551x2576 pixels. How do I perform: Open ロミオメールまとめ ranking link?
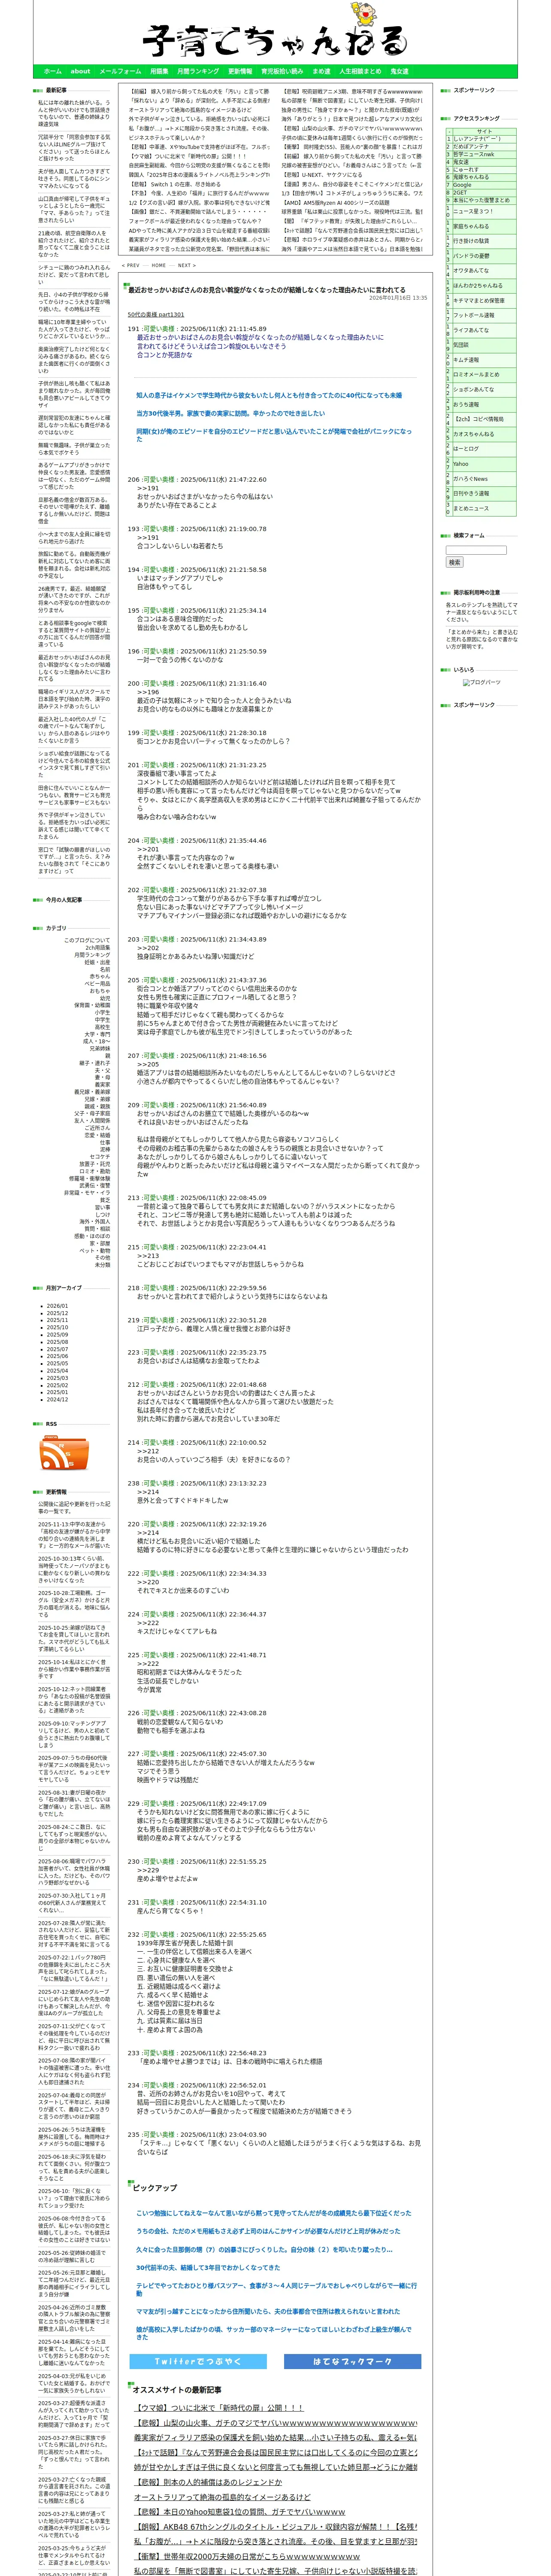point(475,374)
